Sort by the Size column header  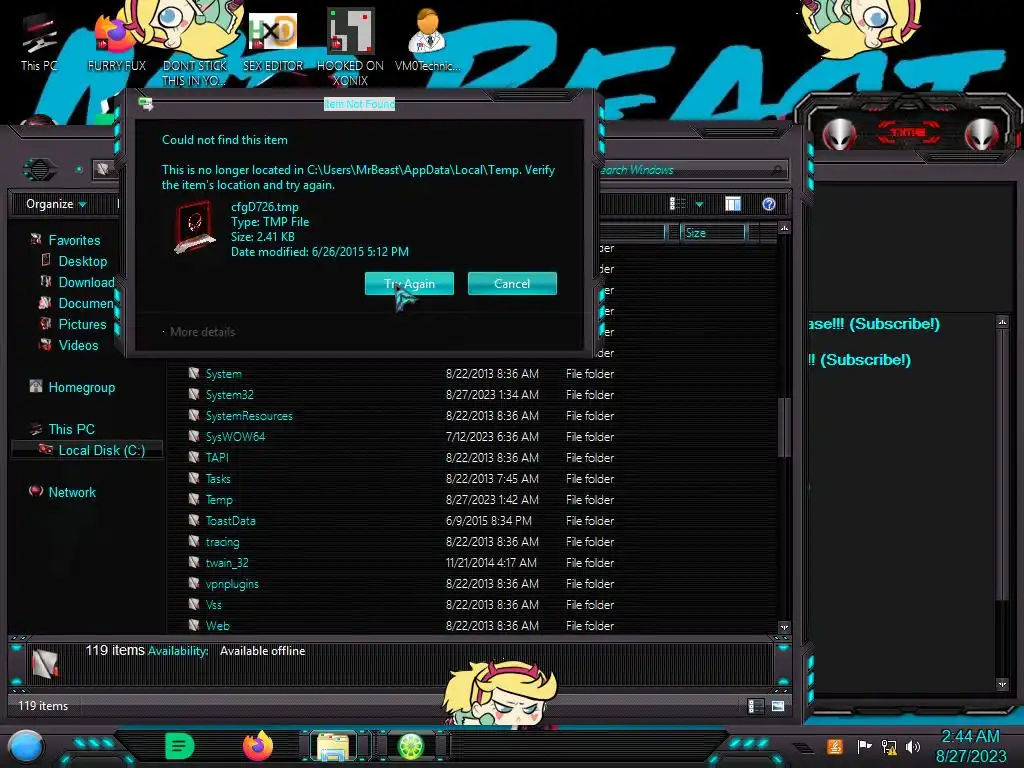[712, 233]
